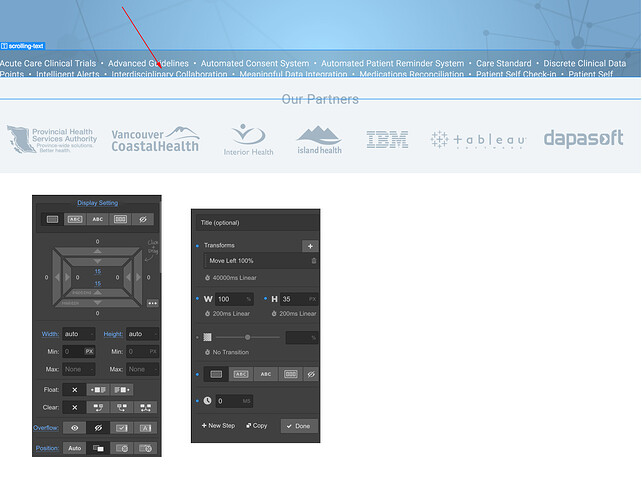Set Overflow to auto option
642x500 pixels.
coord(145,428)
